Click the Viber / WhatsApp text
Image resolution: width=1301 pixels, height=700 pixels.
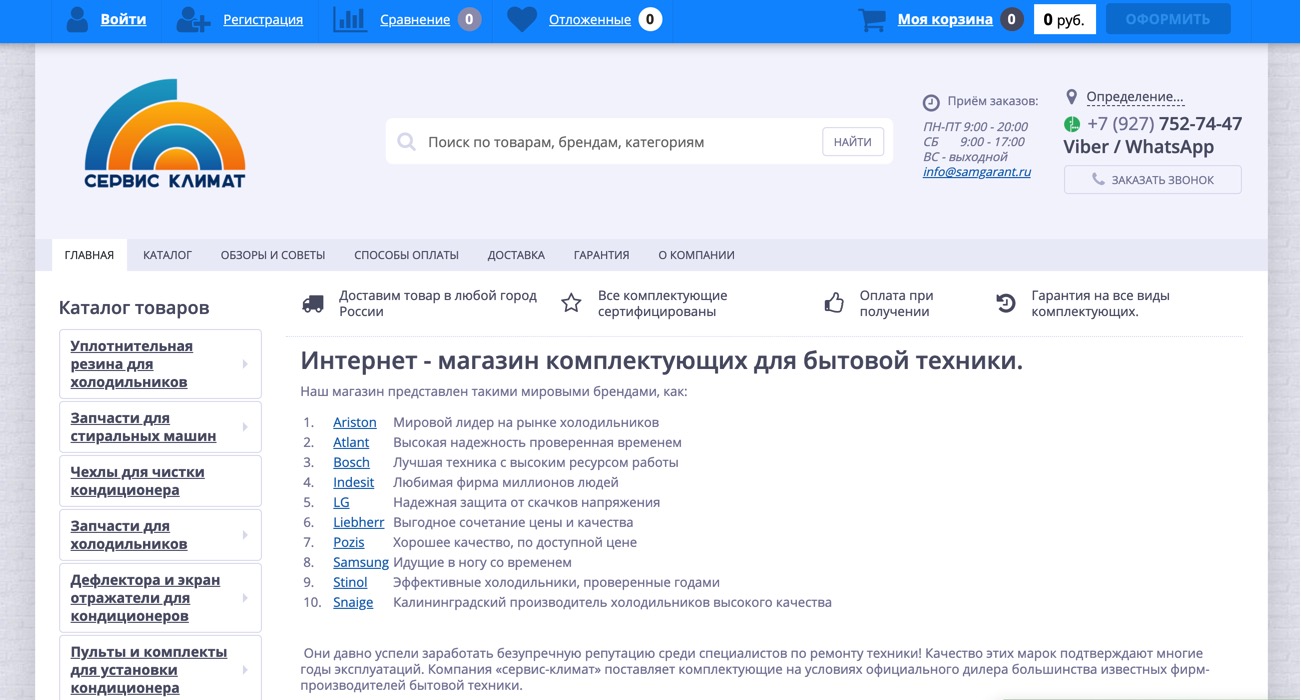[x=1138, y=147]
